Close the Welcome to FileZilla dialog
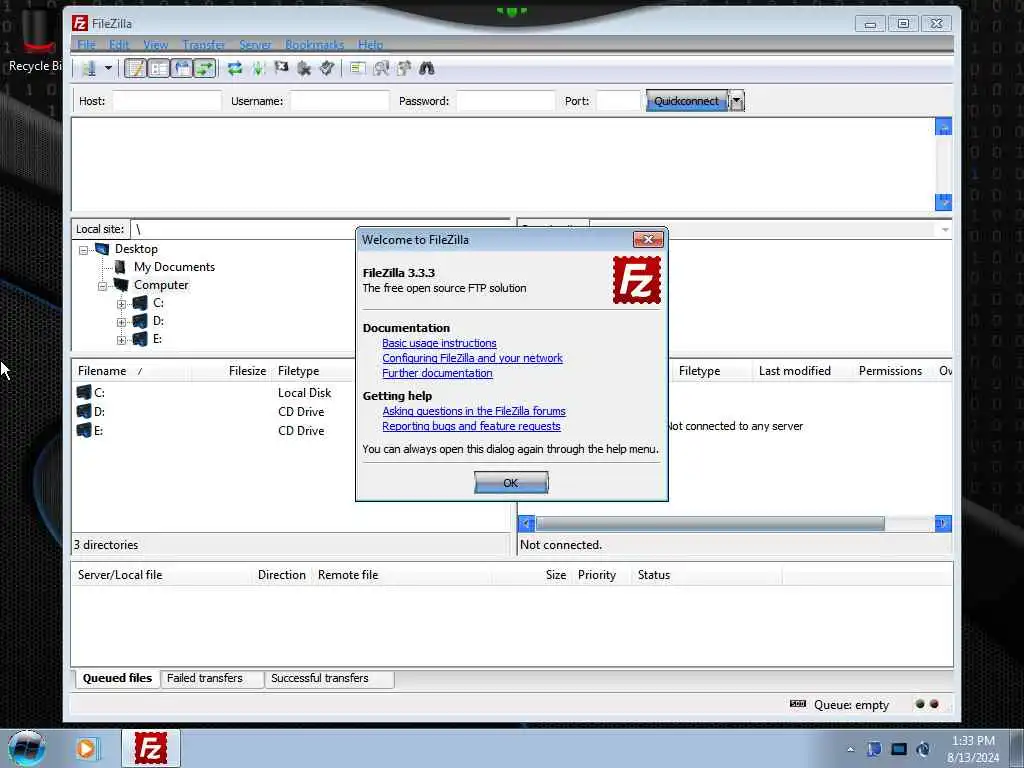 (648, 240)
